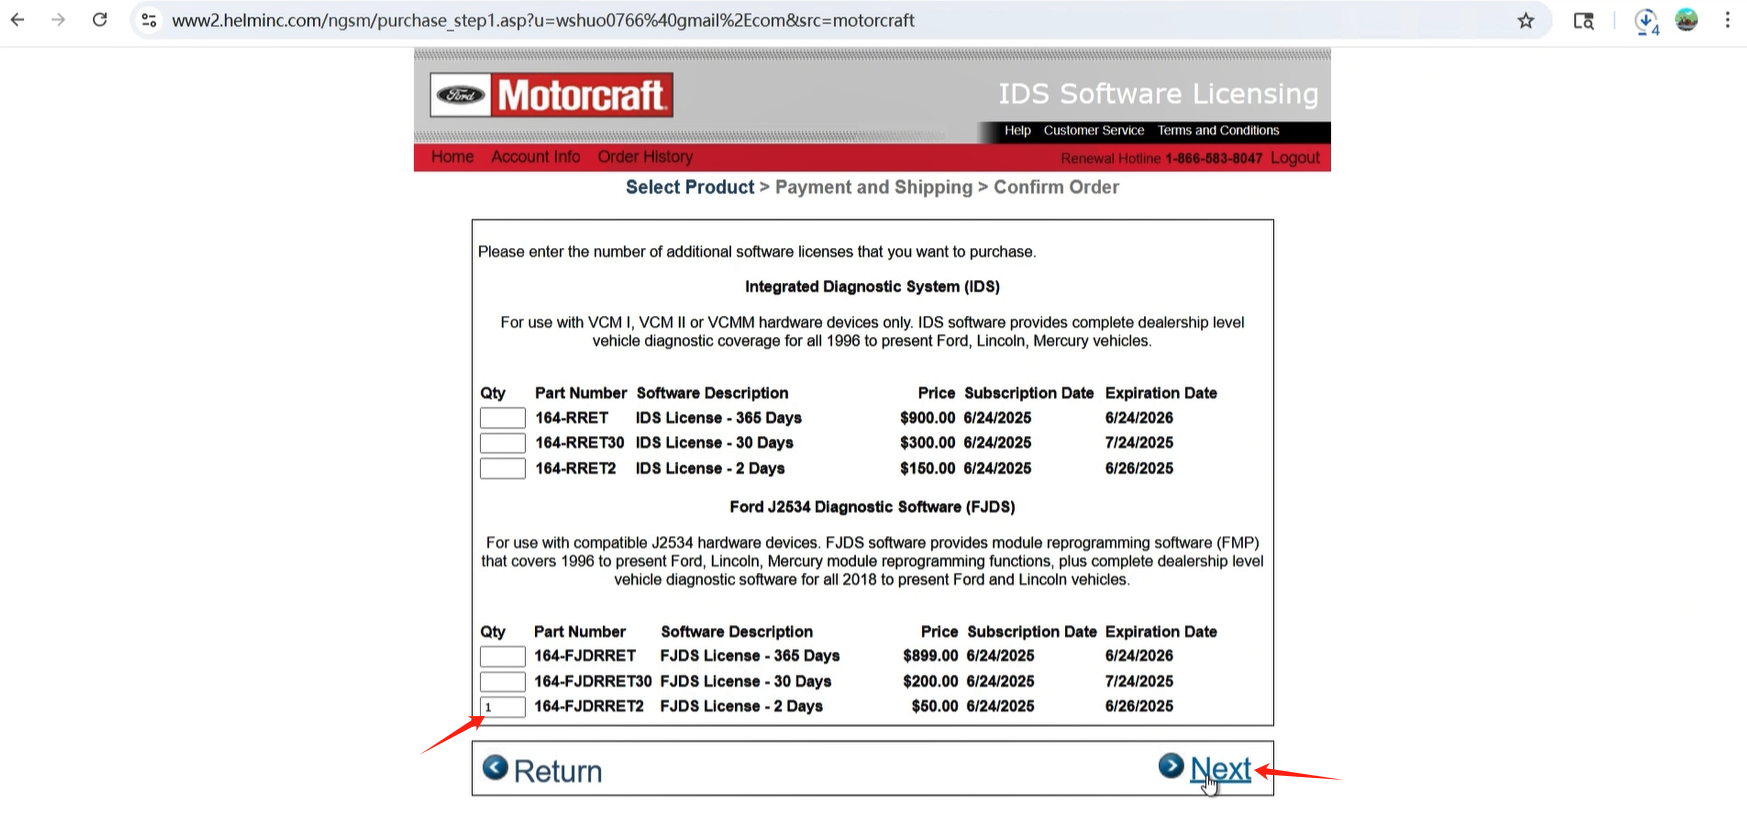Click the Logout link
This screenshot has width=1747, height=816.
point(1295,158)
